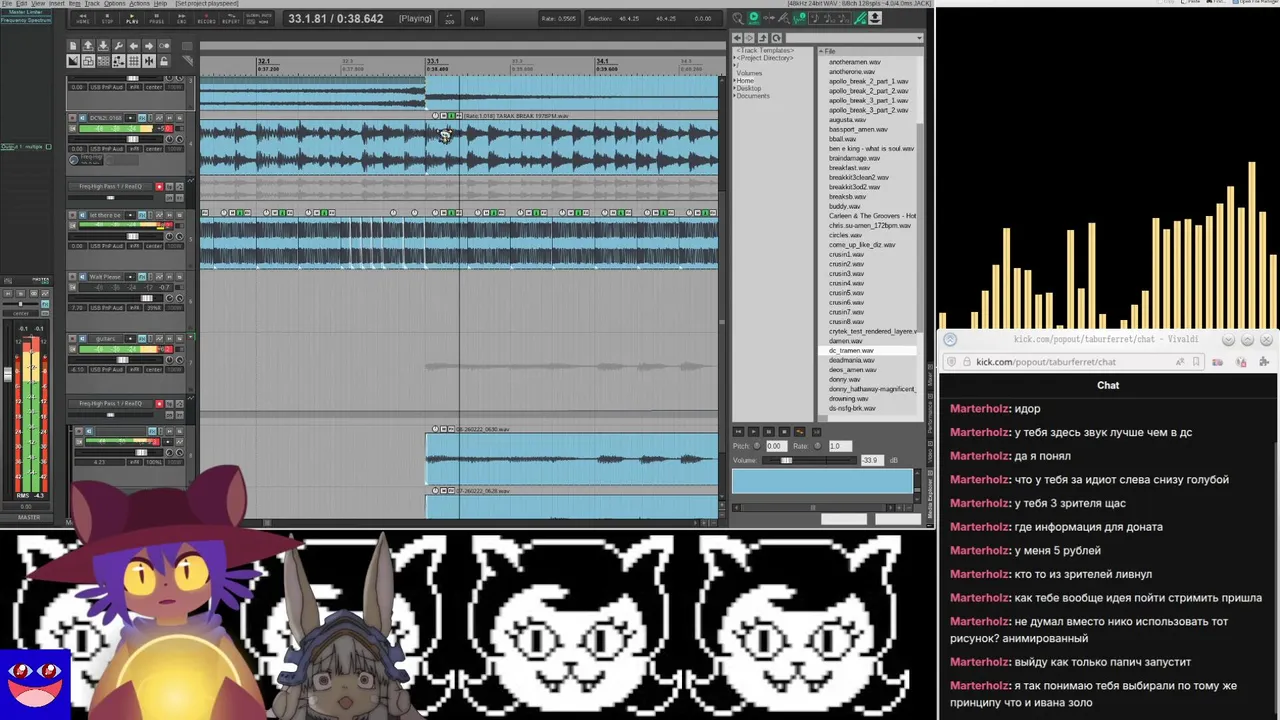Adjust the Wait Please track volume fader

(x=147, y=298)
